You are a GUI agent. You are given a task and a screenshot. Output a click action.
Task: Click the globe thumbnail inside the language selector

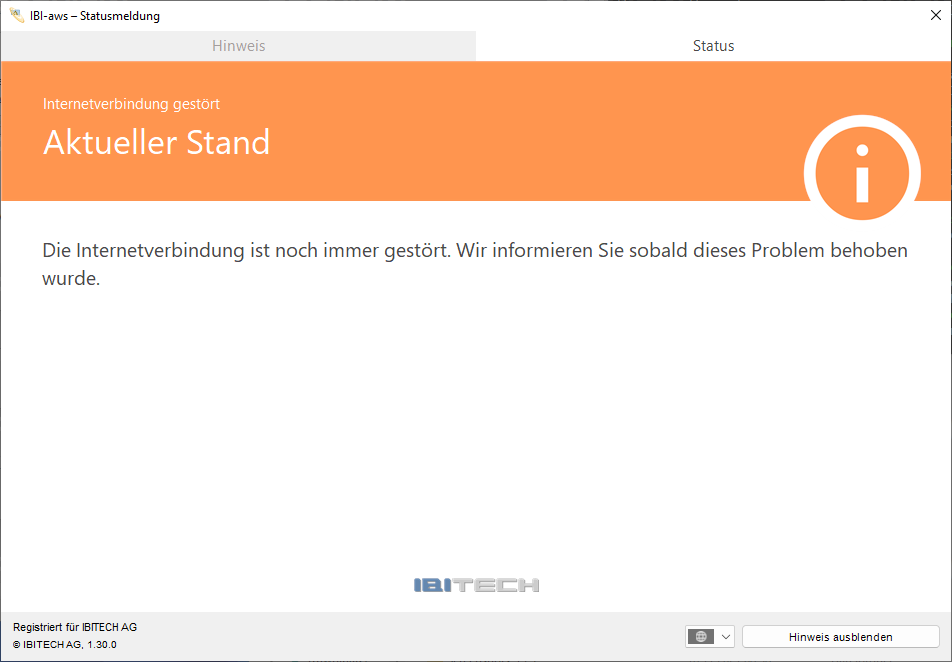coord(700,636)
